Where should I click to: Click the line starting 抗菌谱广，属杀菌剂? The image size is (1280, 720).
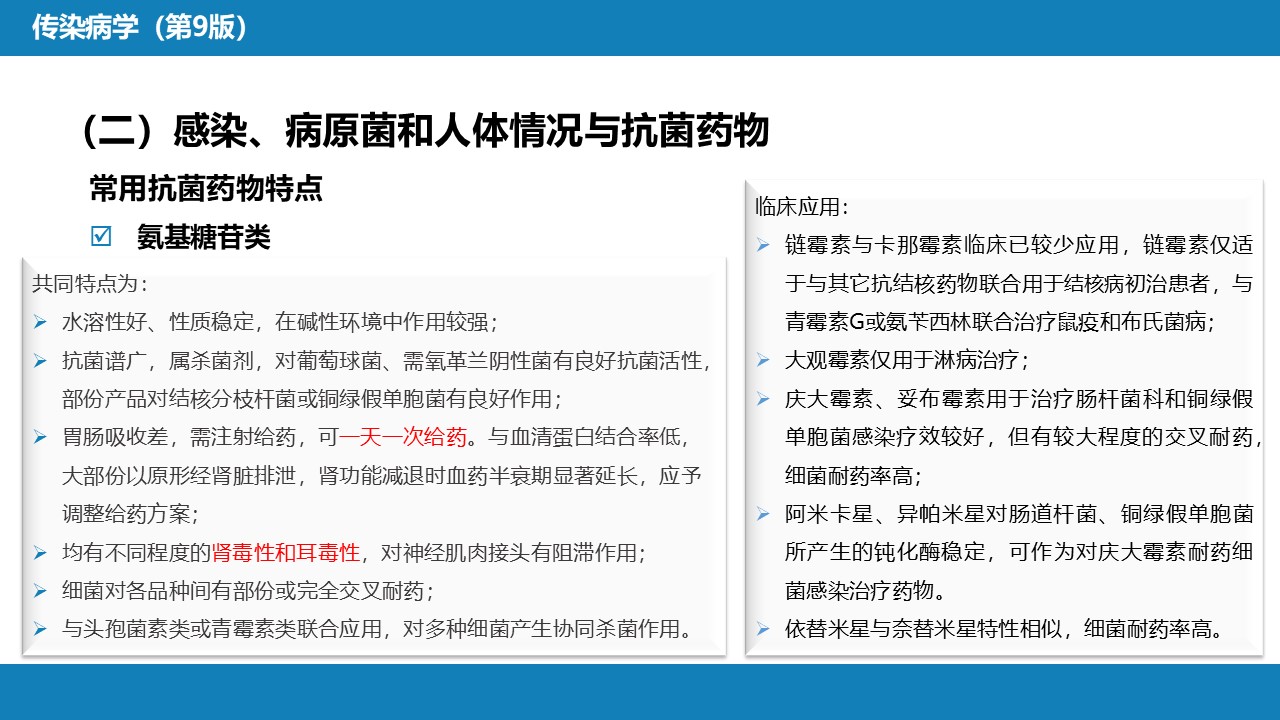pos(386,361)
